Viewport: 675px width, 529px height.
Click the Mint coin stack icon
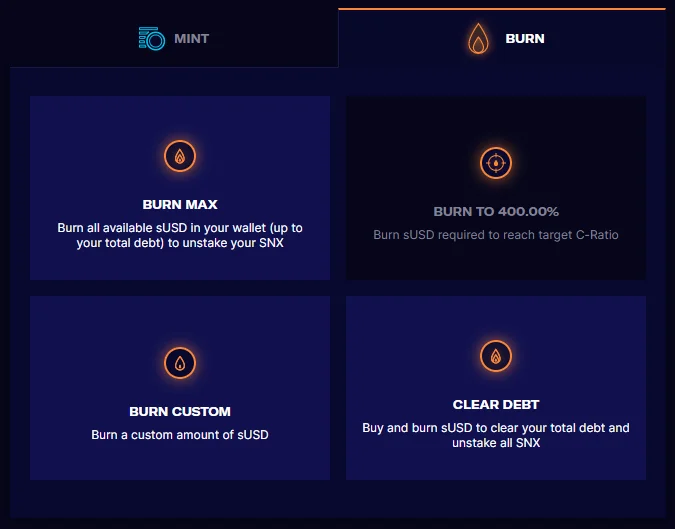pos(152,39)
